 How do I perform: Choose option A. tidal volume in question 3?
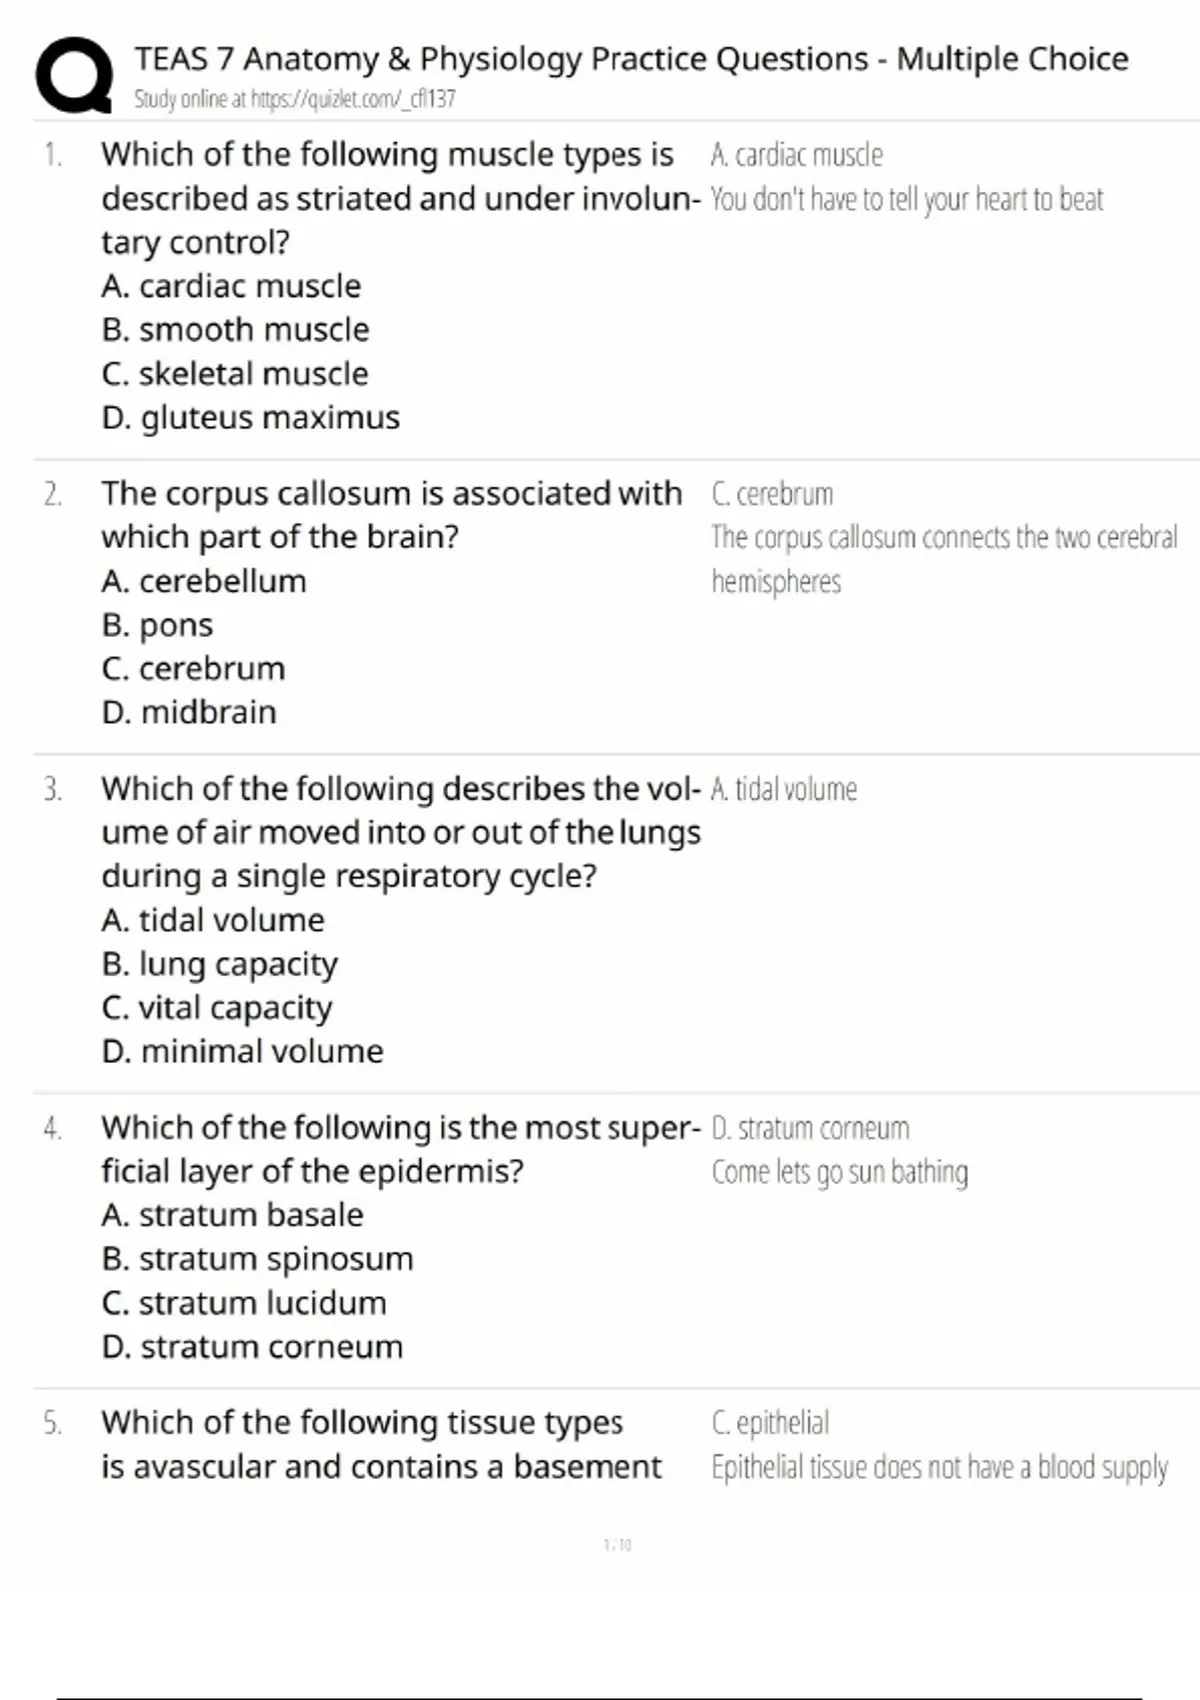click(x=213, y=920)
